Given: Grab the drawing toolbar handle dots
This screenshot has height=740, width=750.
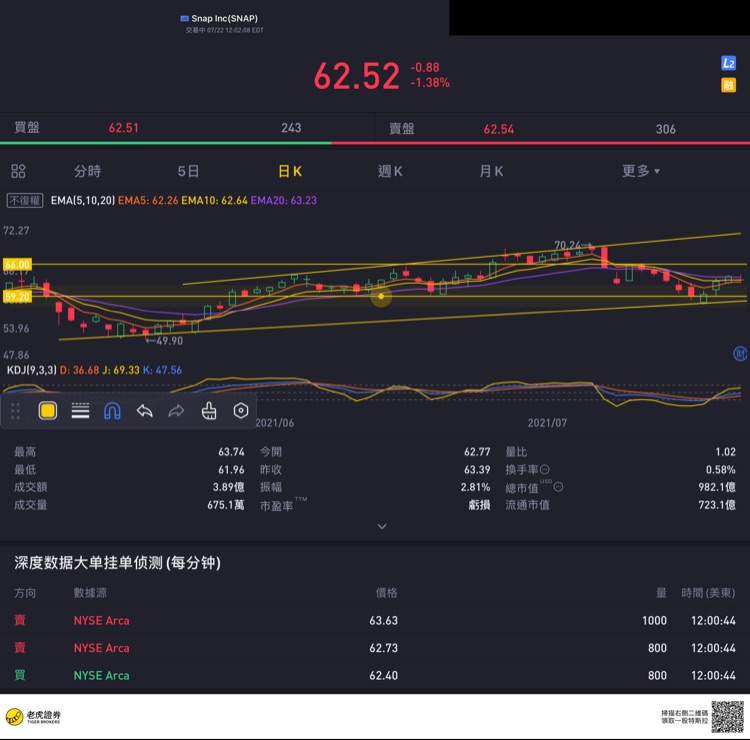Looking at the screenshot, I should (15, 411).
